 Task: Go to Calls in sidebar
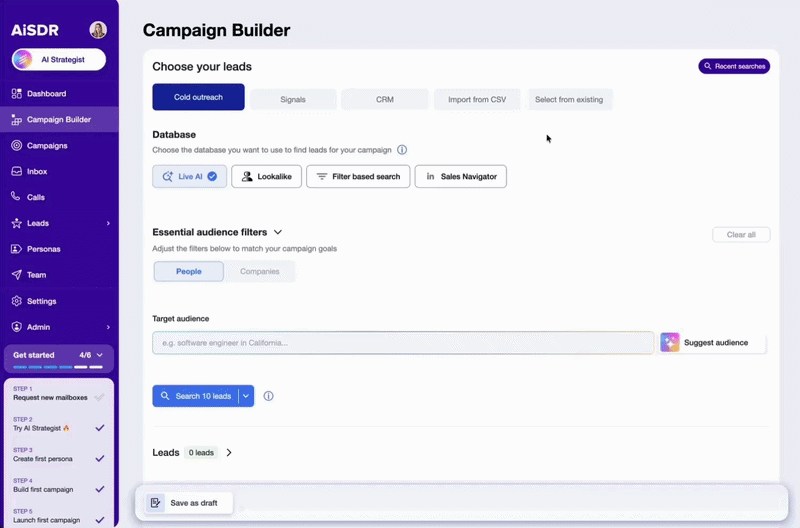click(35, 197)
